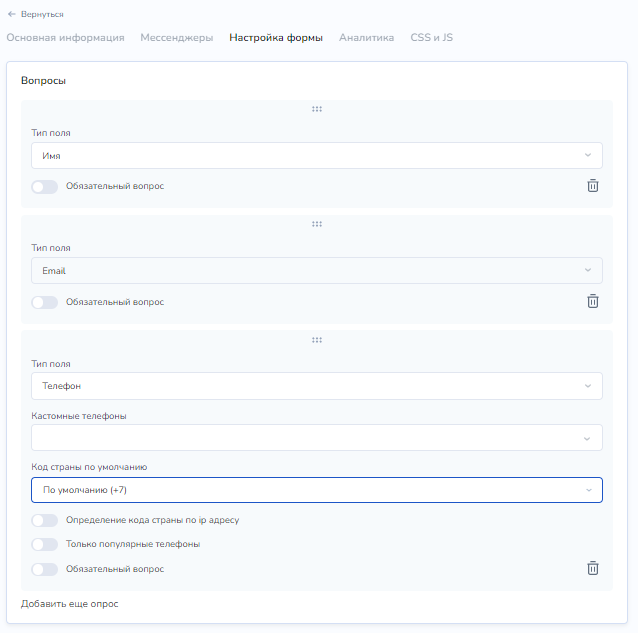The width and height of the screenshot is (638, 633).
Task: Click the back arrow next to Вернуться
Action: [11, 14]
